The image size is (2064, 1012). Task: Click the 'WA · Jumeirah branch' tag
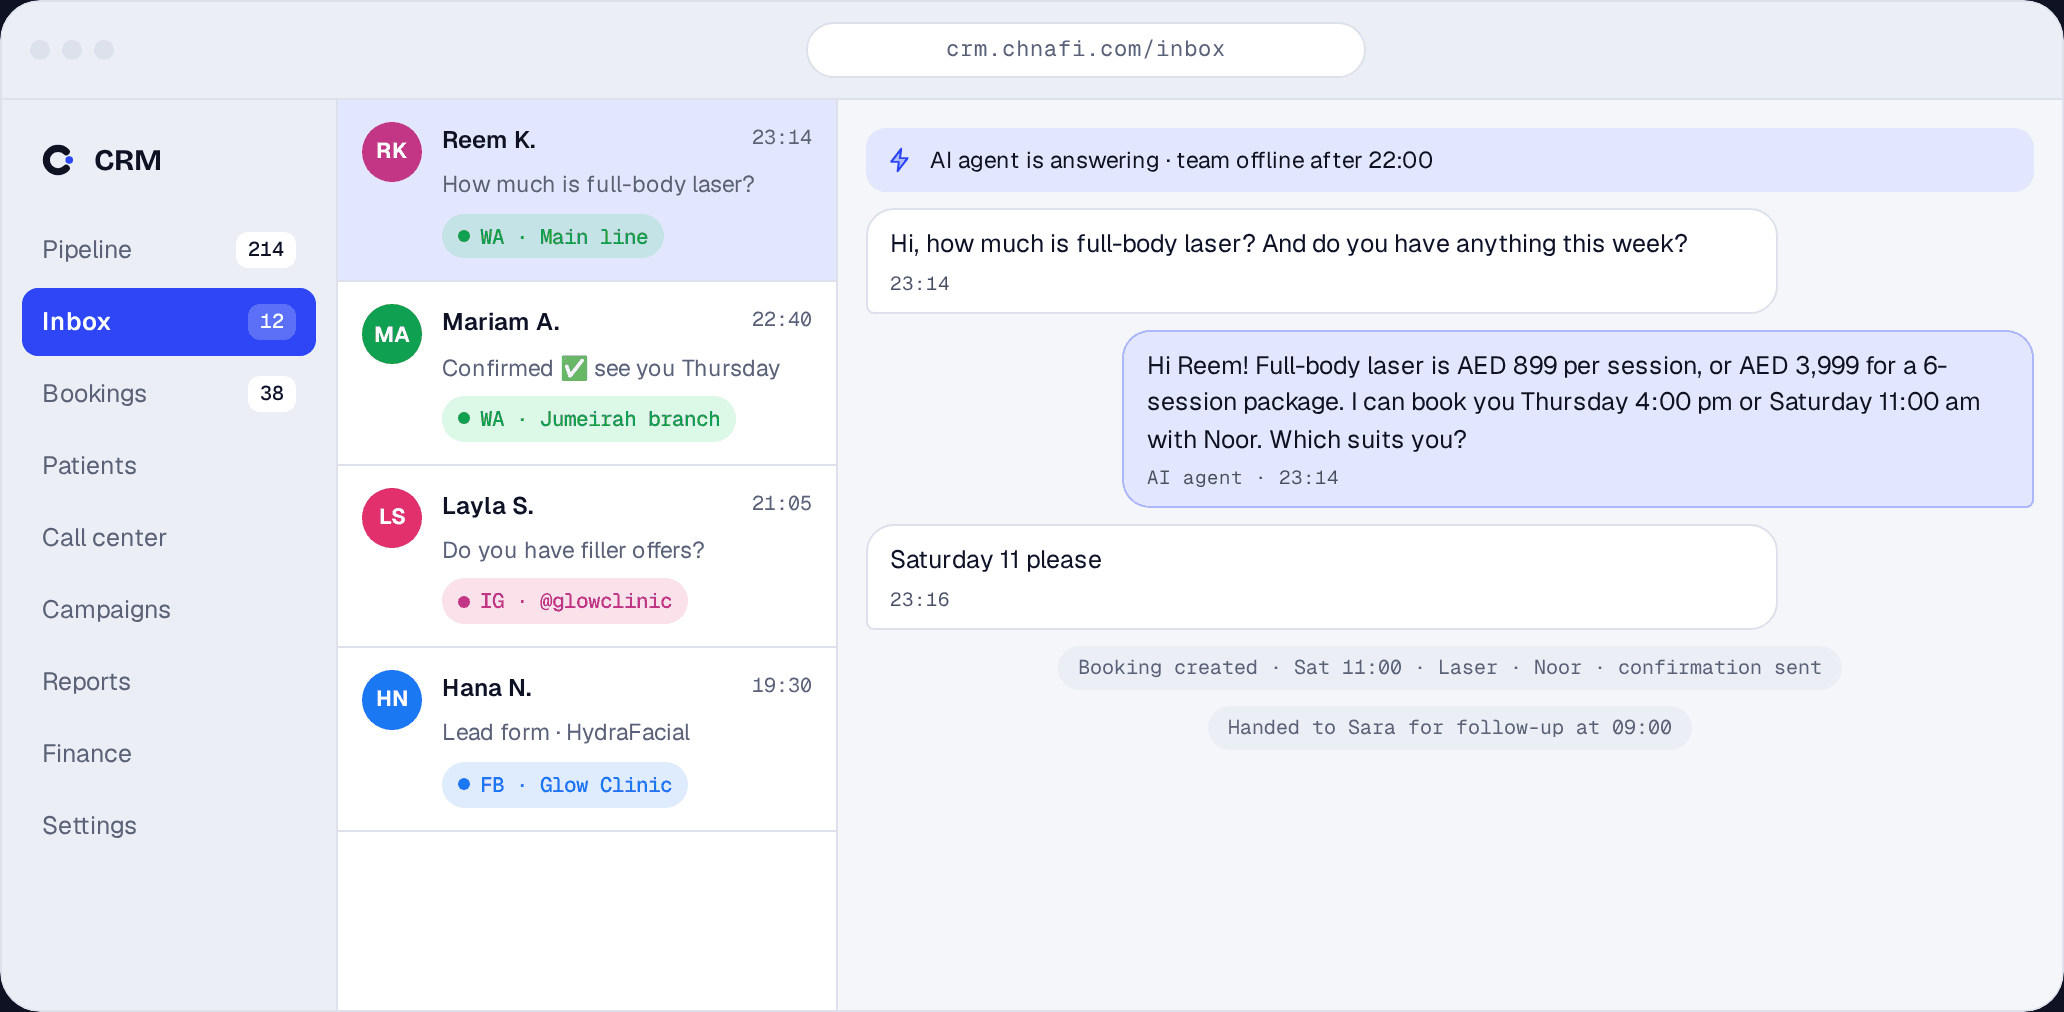(589, 419)
